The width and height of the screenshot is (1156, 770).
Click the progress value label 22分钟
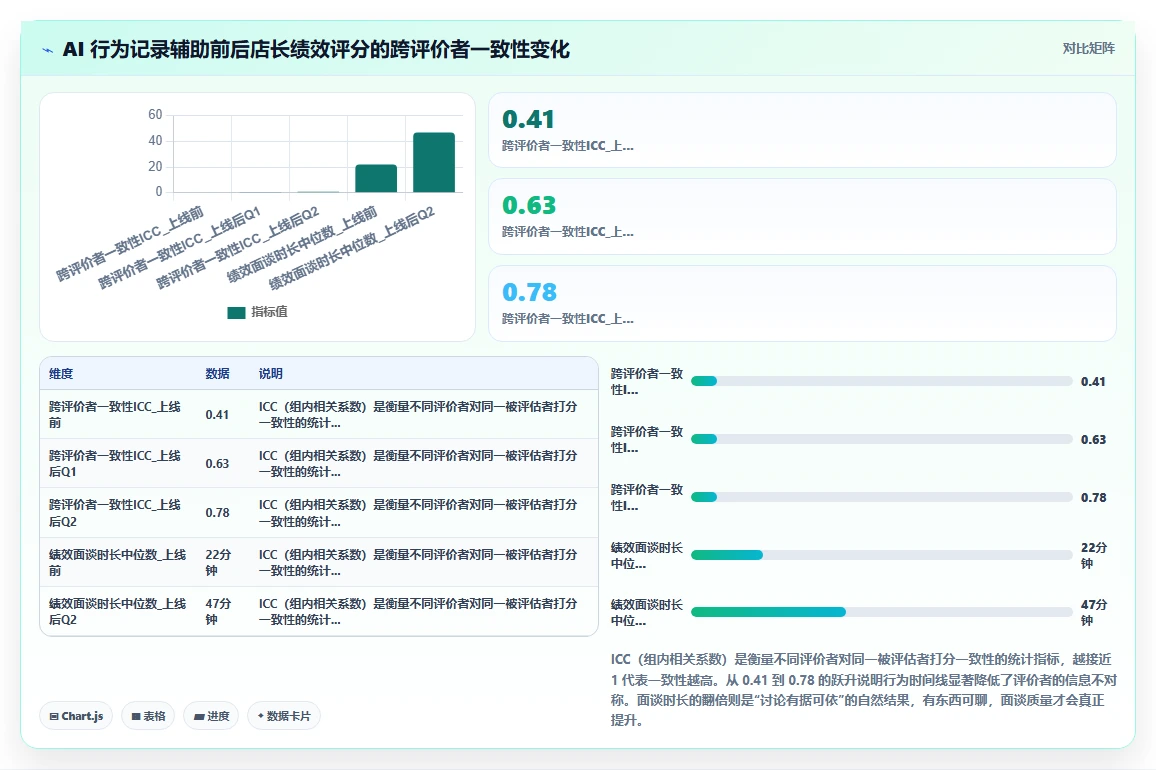pyautogui.click(x=1094, y=555)
